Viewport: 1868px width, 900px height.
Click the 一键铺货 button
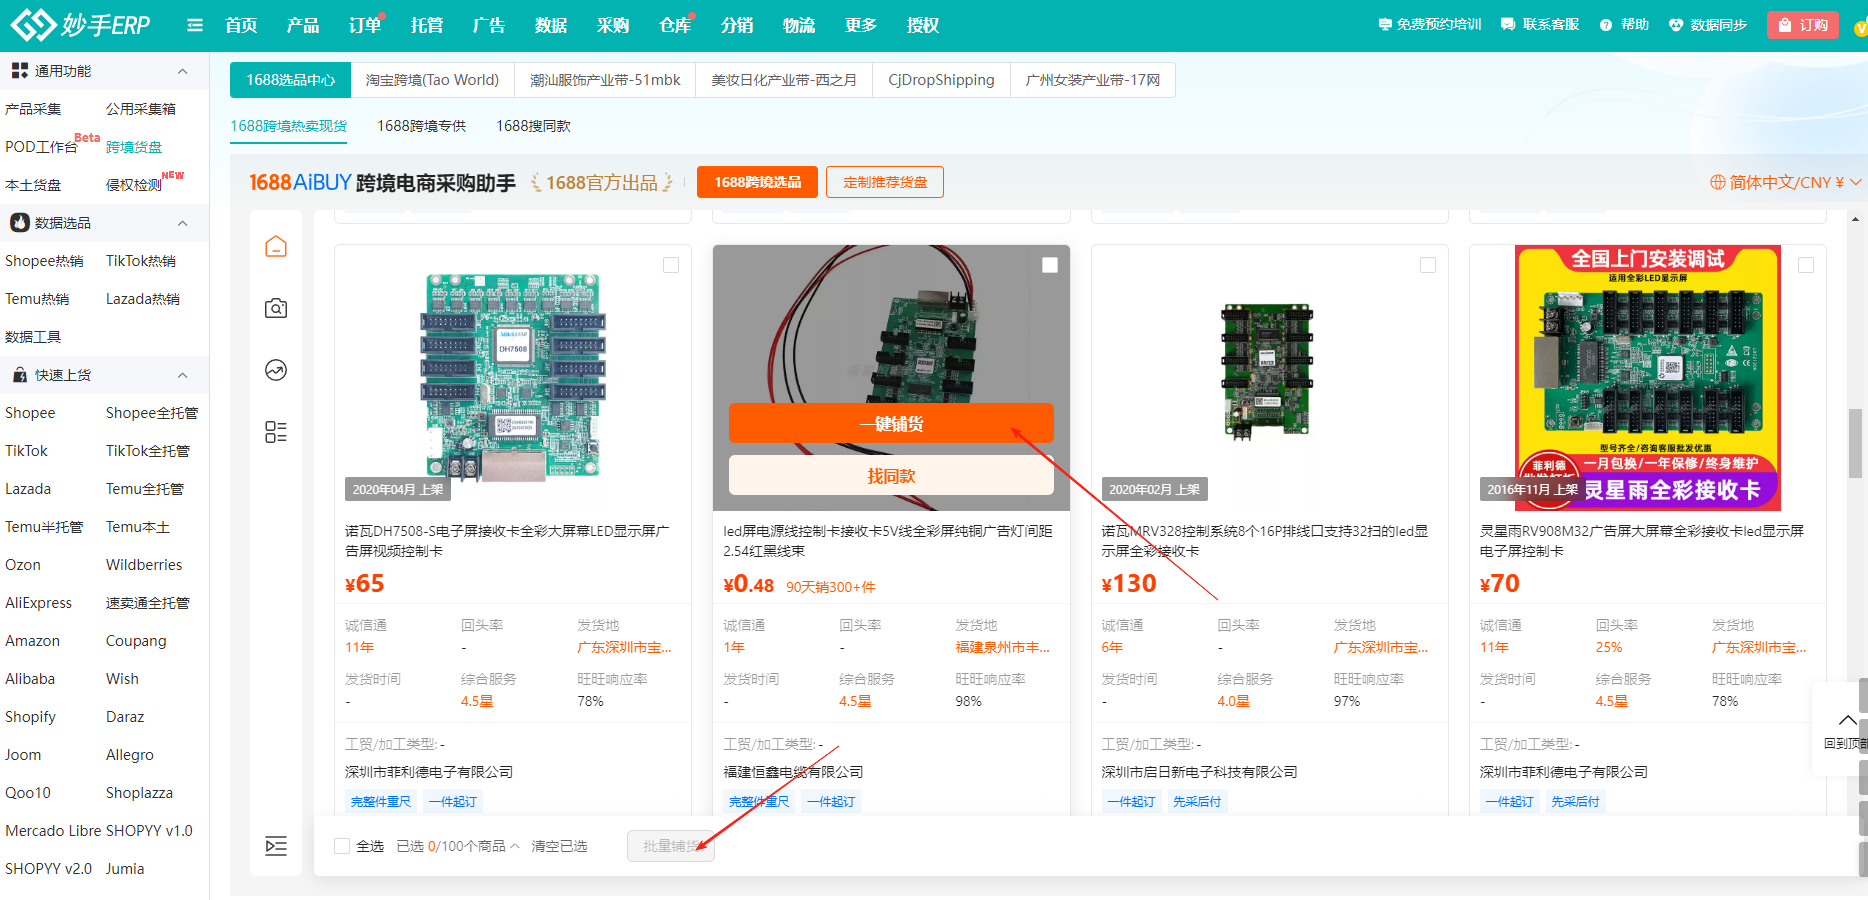(891, 423)
